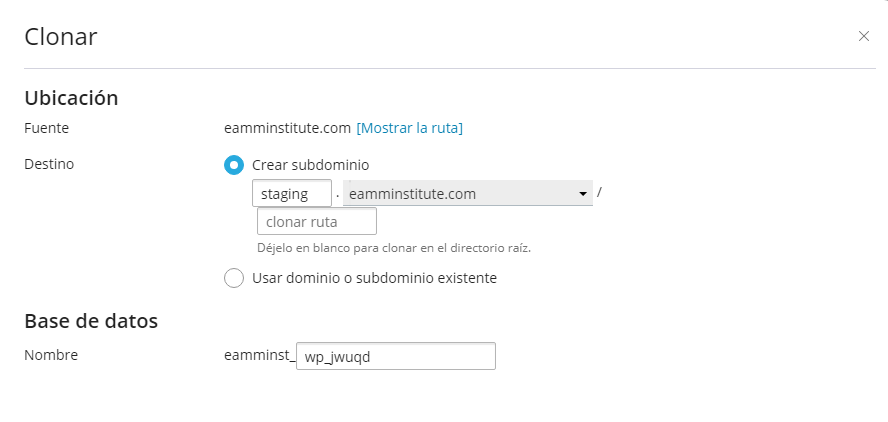Click the Mostrar la ruta link
Image resolution: width=888 pixels, height=422 pixels.
coord(409,129)
